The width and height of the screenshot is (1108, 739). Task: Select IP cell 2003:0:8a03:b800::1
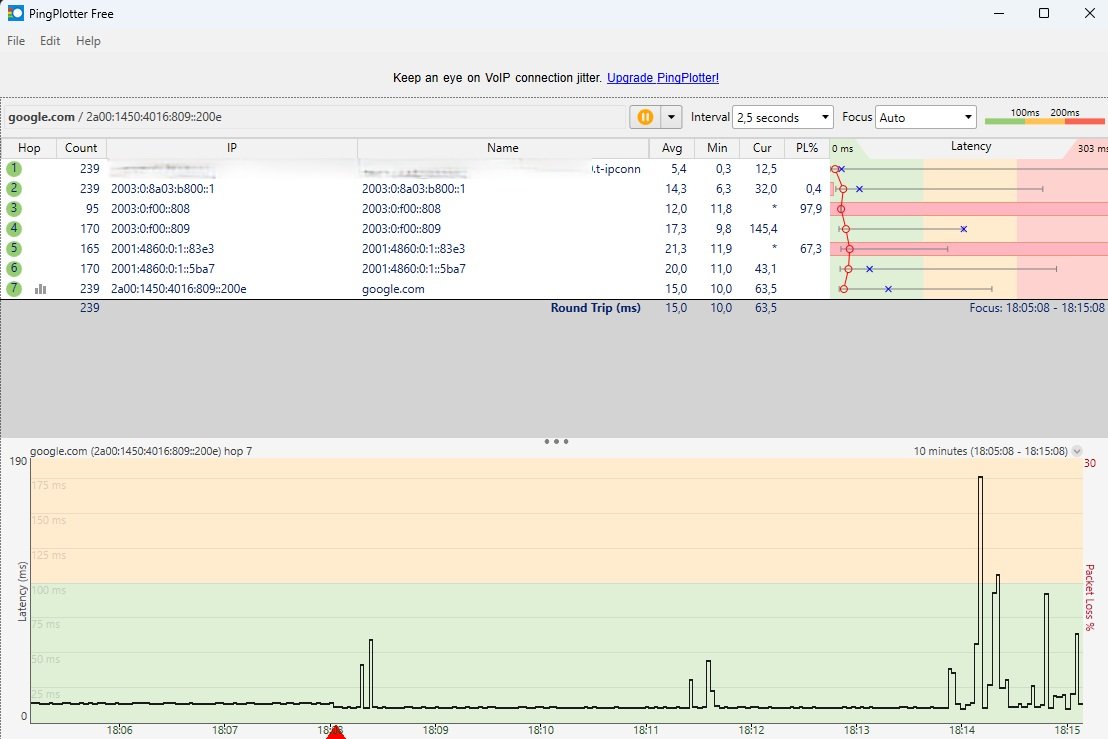click(x=163, y=189)
